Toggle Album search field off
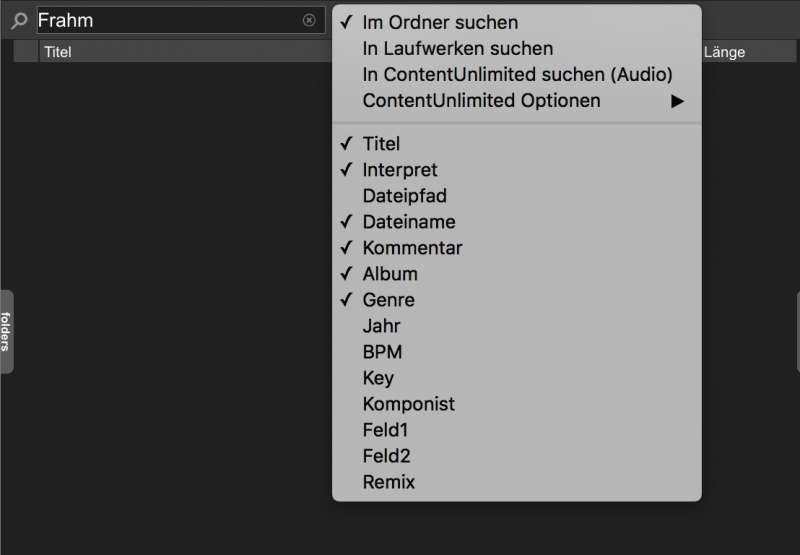Screen dimensions: 800x555 (x=516, y=274)
